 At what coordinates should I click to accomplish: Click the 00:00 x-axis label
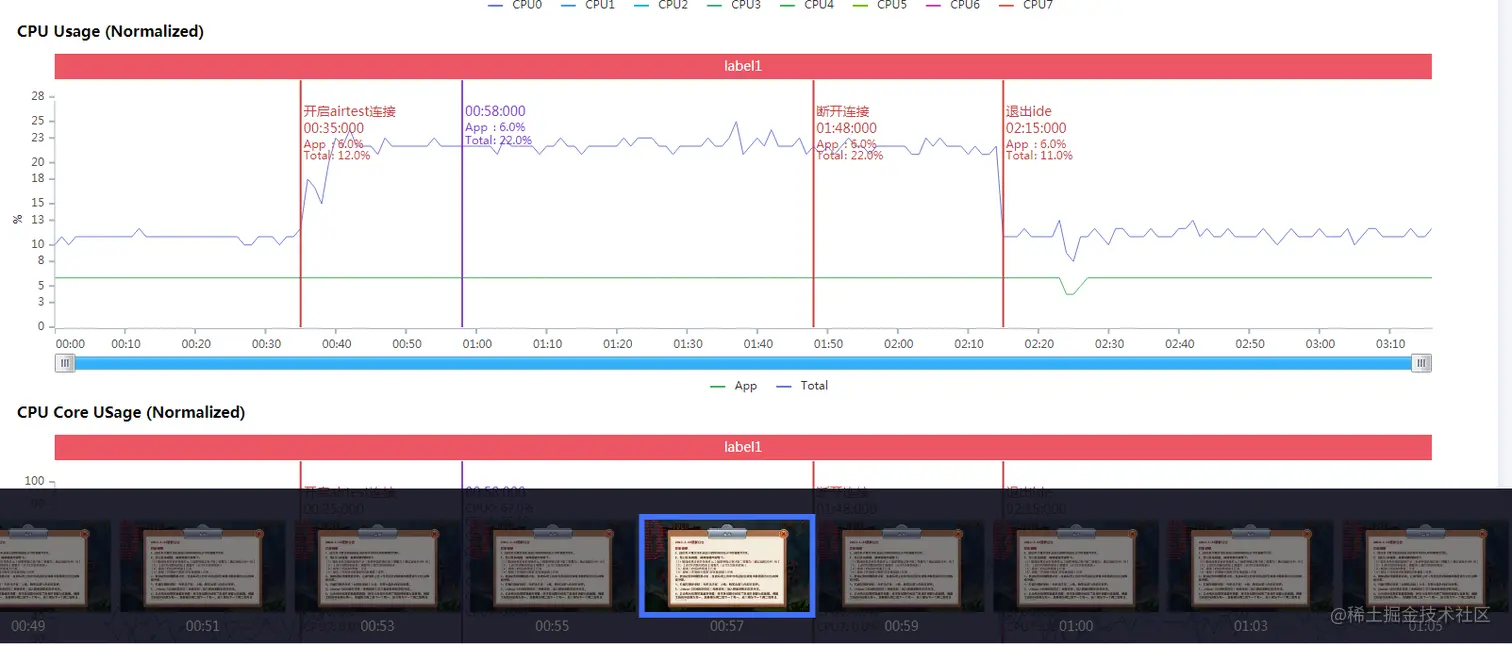click(70, 344)
